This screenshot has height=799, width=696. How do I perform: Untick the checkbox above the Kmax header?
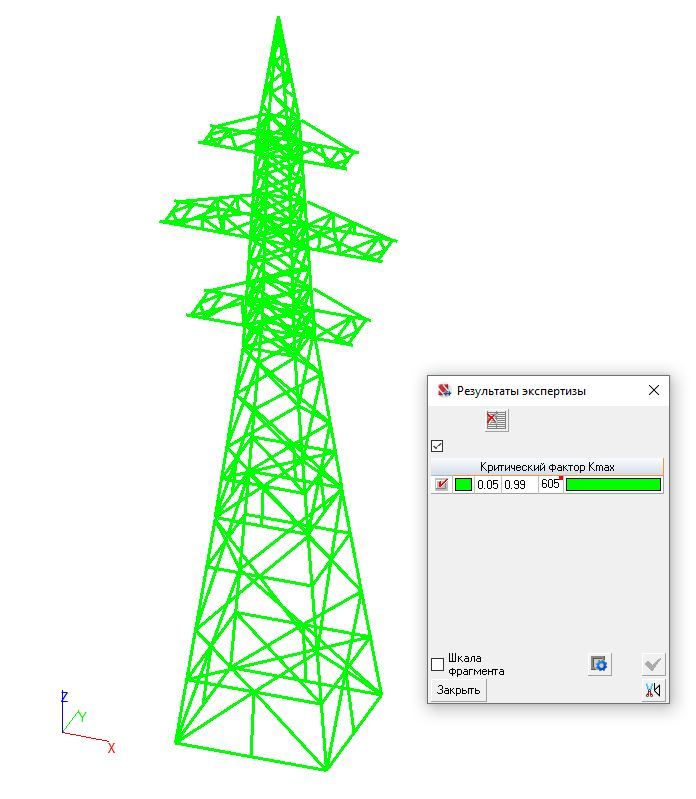[x=437, y=446]
